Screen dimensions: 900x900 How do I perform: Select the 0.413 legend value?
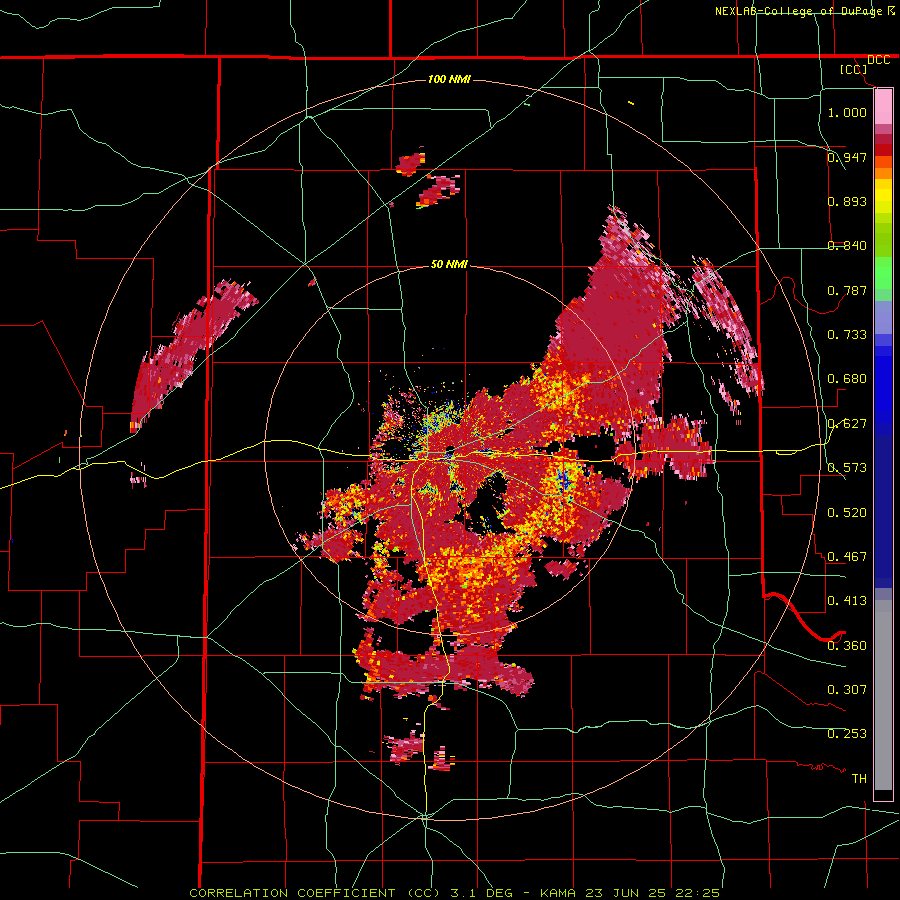coord(847,600)
